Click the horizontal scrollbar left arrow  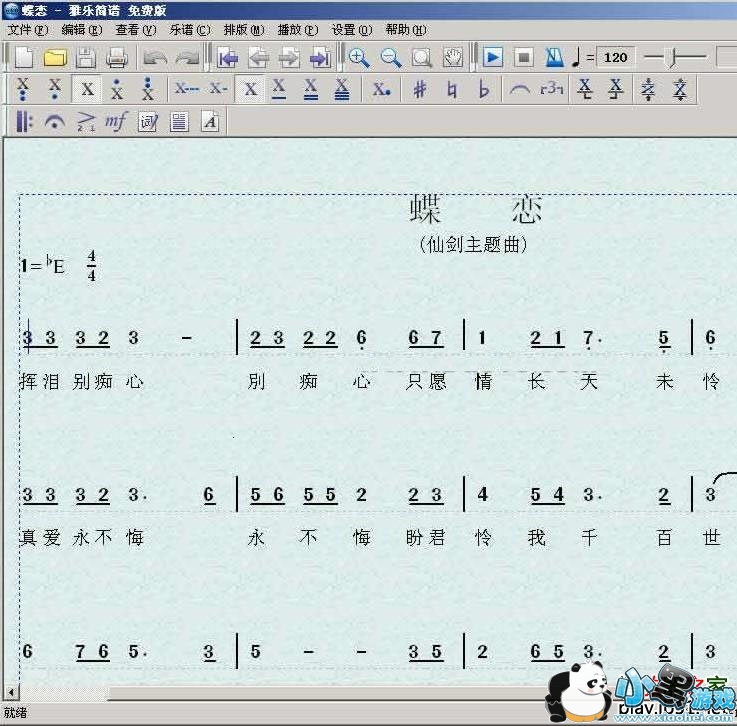point(11,691)
